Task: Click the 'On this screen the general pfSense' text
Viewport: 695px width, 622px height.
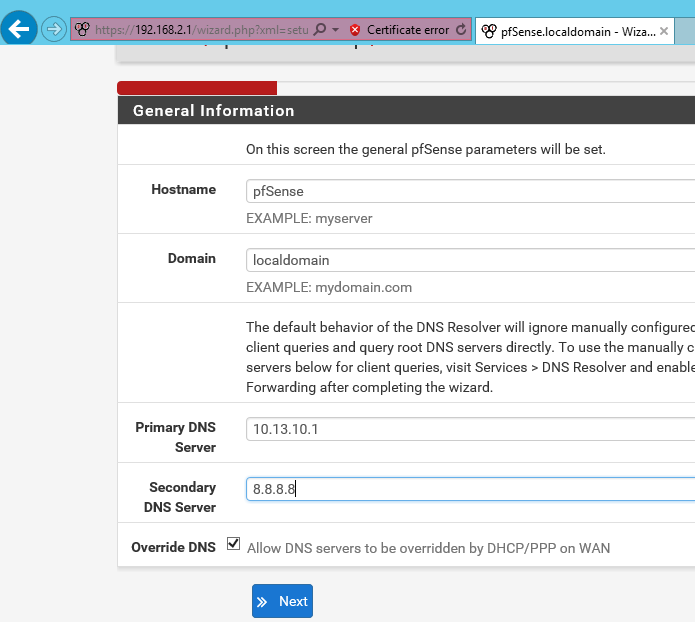Action: [426, 149]
